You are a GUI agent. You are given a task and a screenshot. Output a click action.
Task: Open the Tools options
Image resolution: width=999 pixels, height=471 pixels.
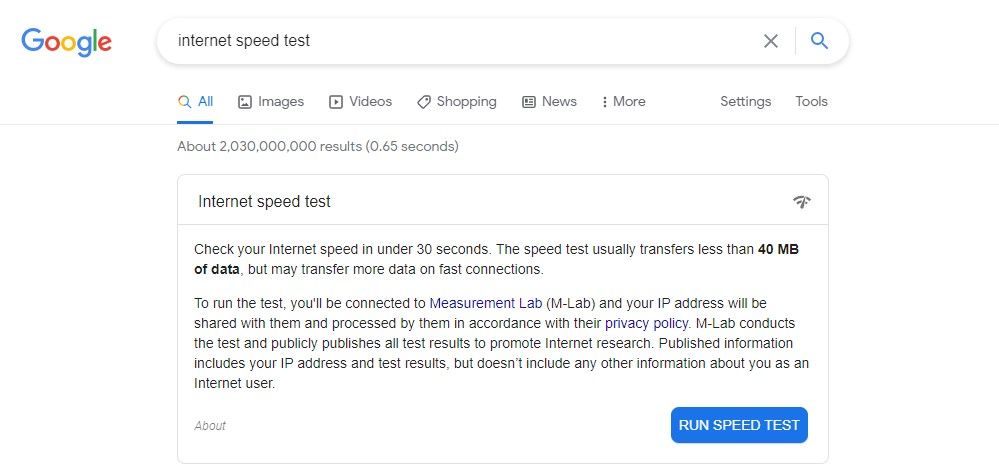click(x=811, y=101)
